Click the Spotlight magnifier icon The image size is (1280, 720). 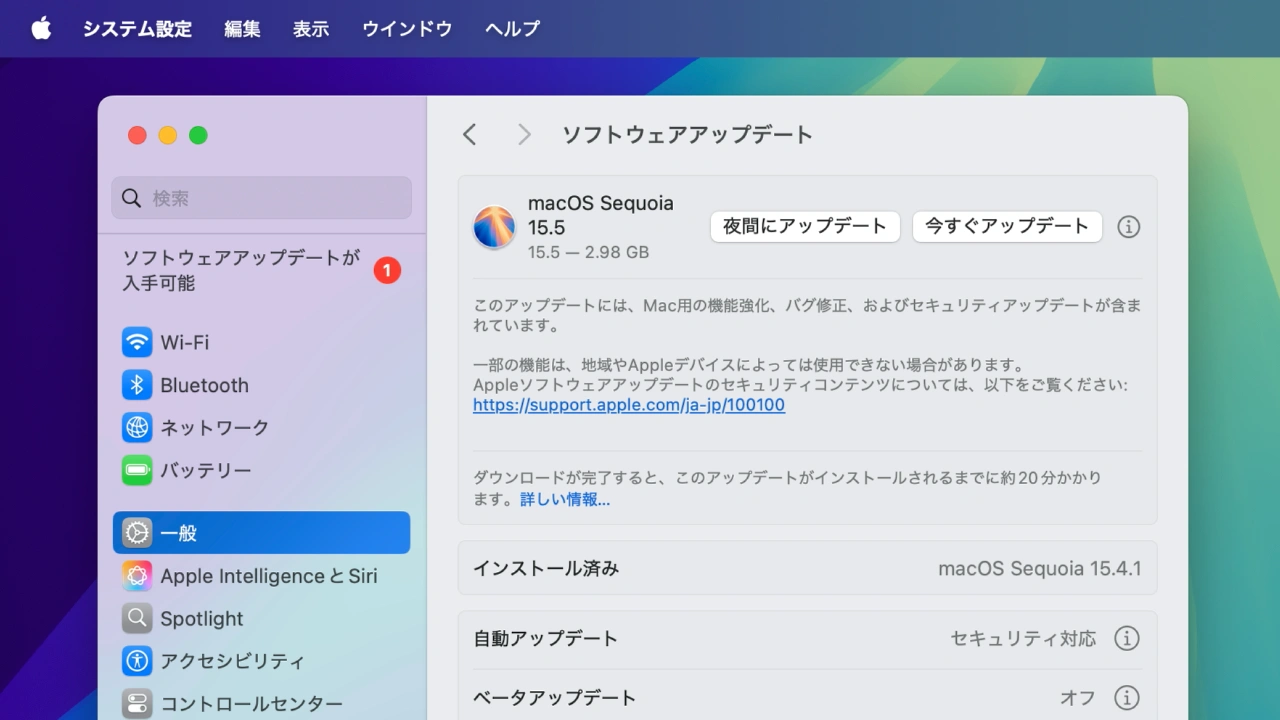coord(137,619)
